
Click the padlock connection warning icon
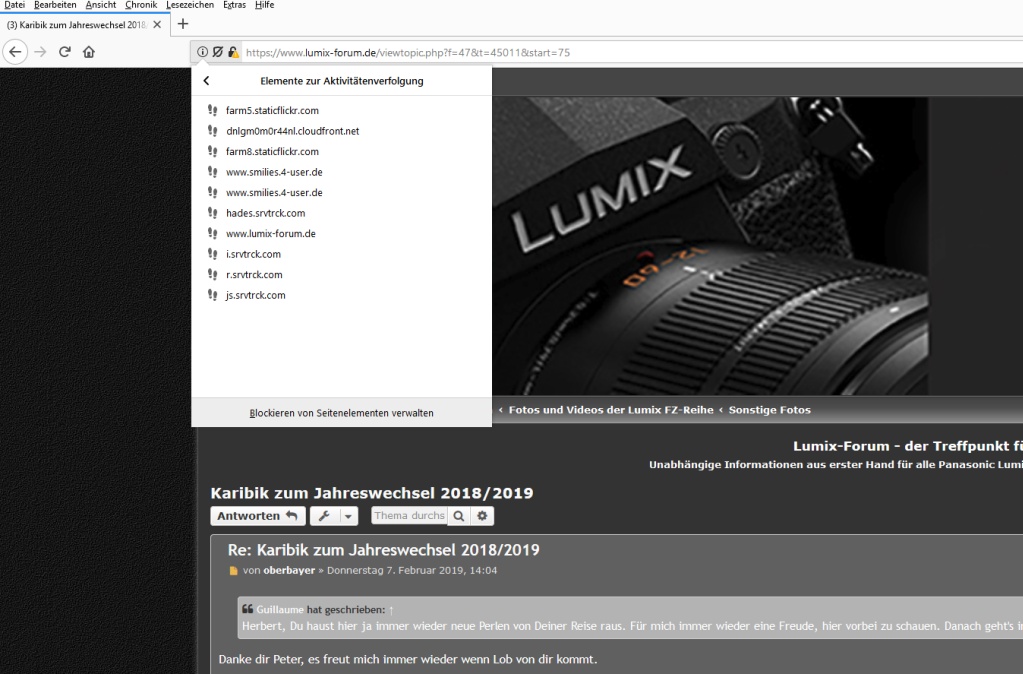coord(233,52)
